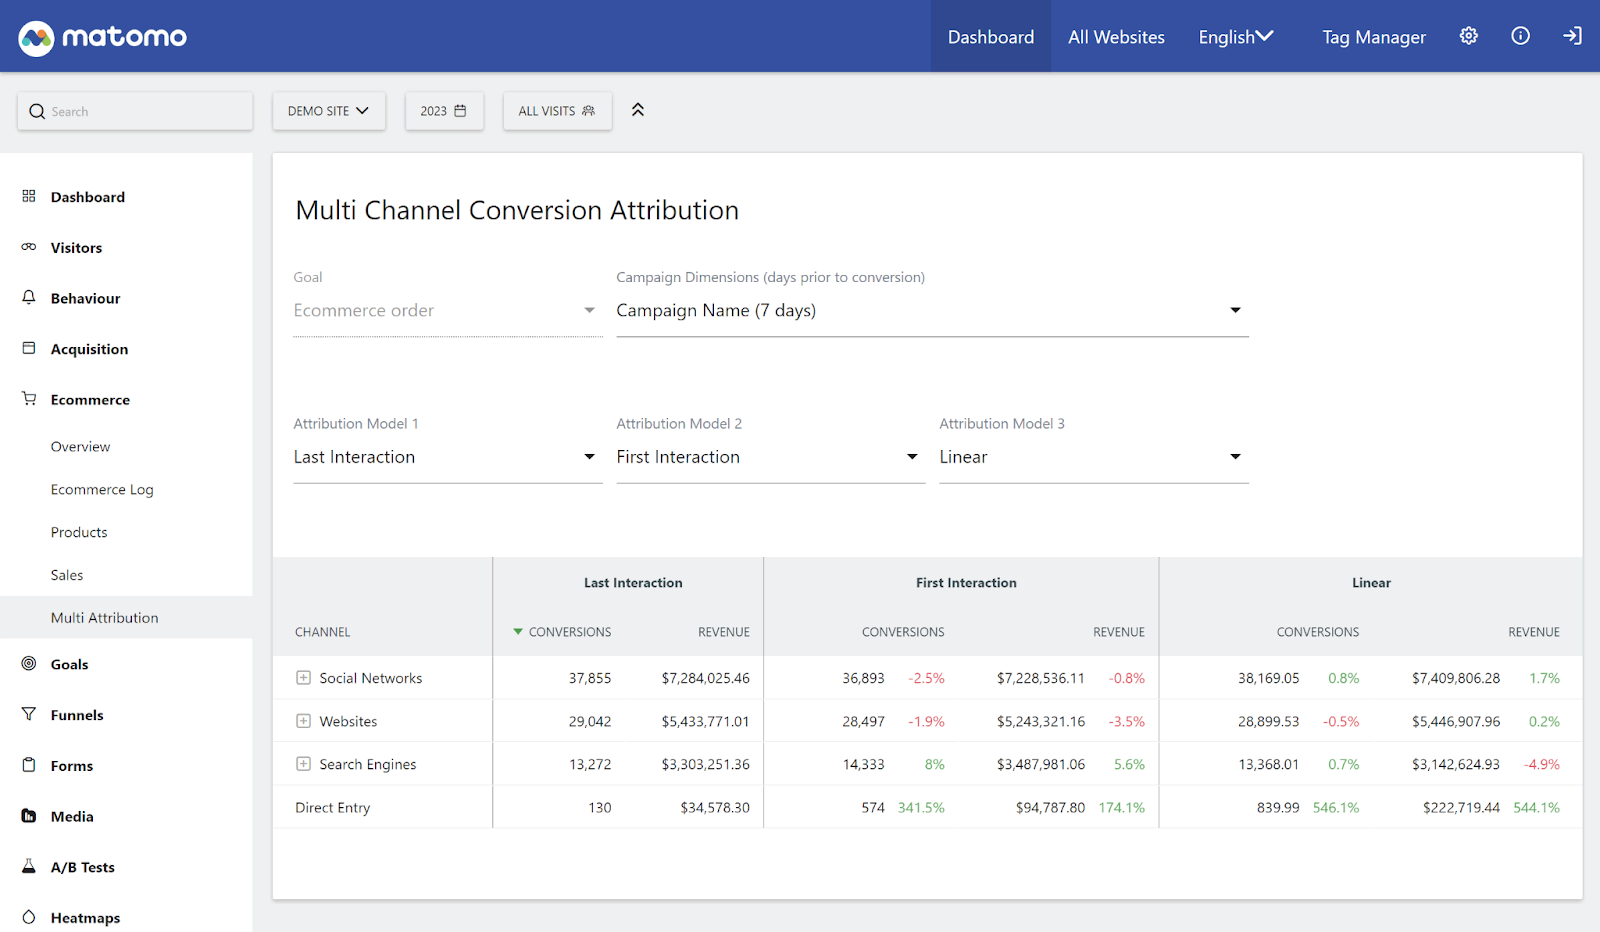The image size is (1600, 932).
Task: Open the admin settings gear
Action: tap(1468, 36)
